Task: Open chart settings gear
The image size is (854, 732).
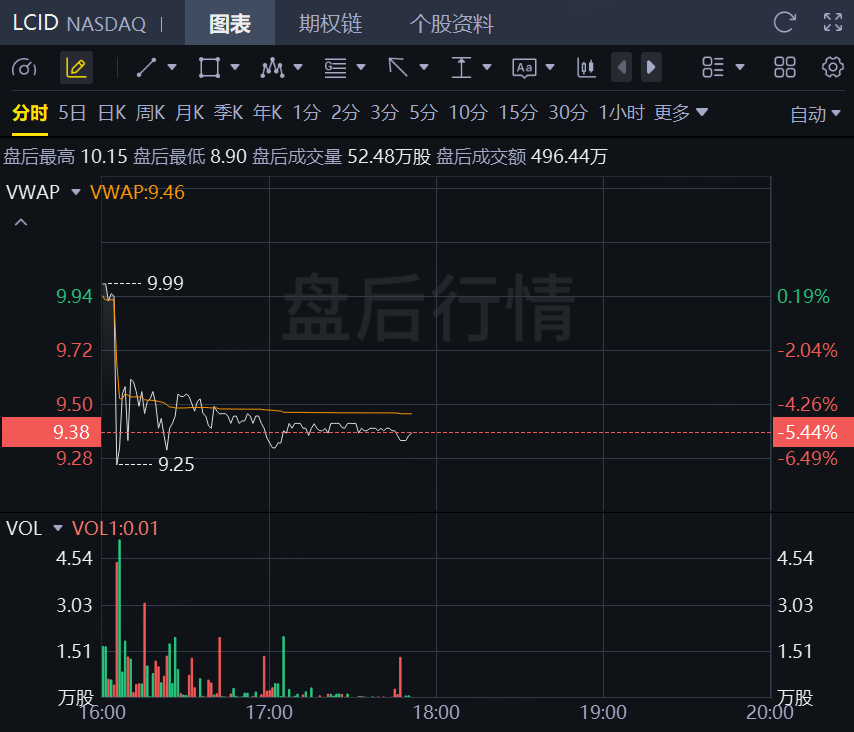Action: tap(832, 68)
